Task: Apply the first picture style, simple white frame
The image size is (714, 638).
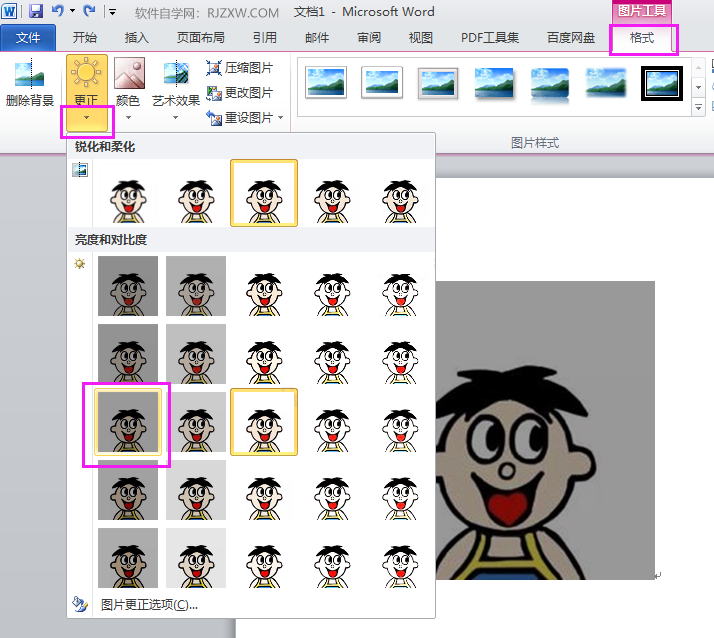Action: [326, 82]
